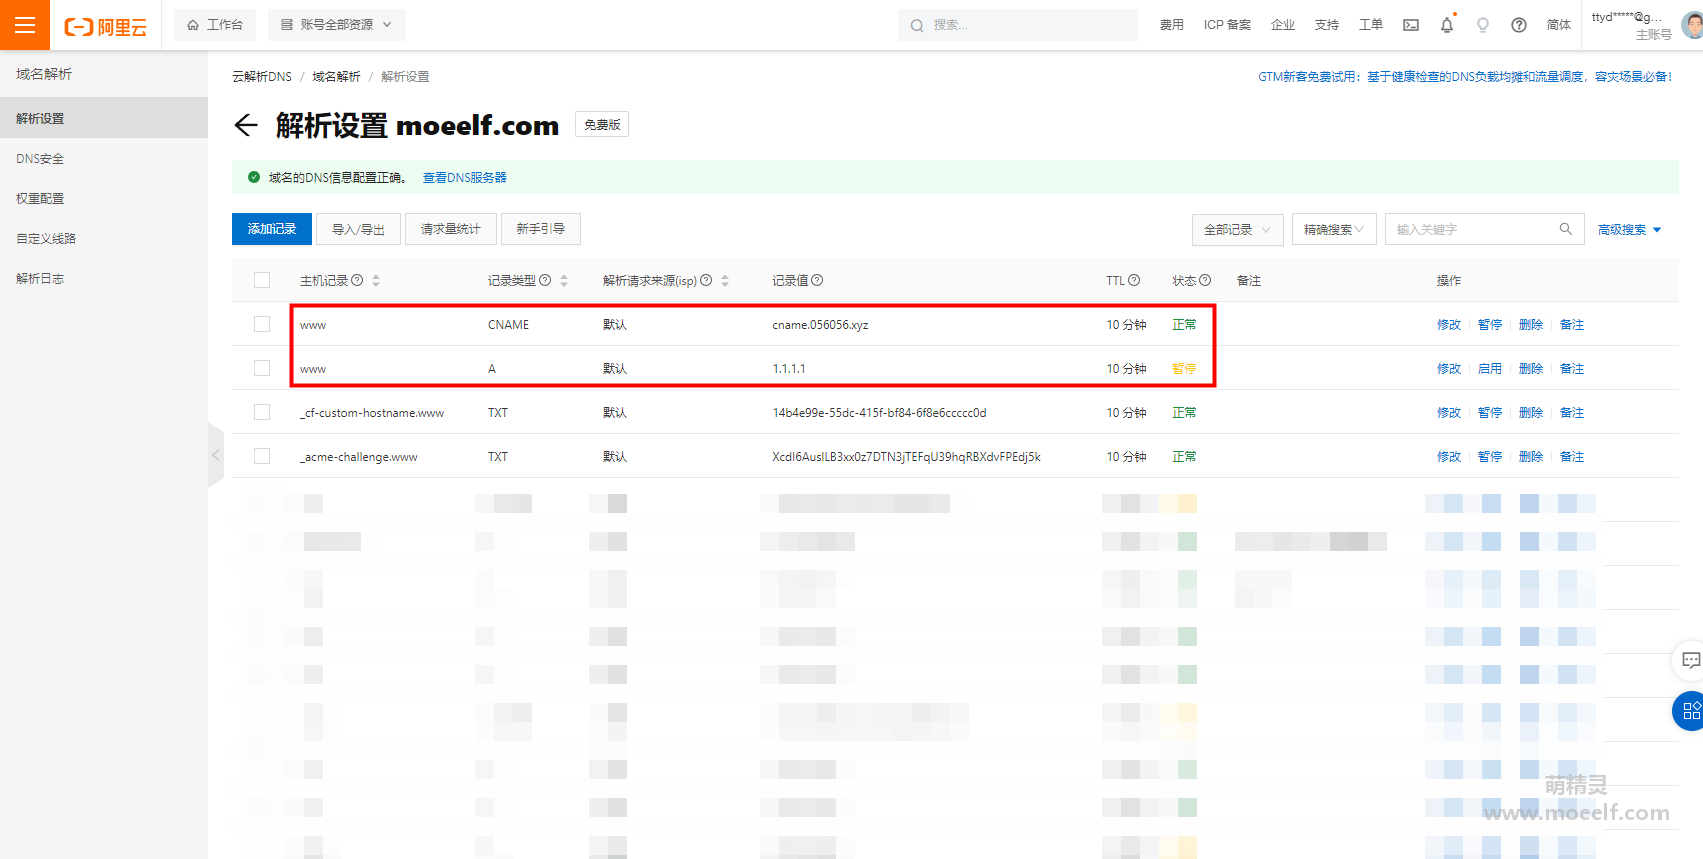
Task: Check the www A record checkbox
Action: (262, 368)
